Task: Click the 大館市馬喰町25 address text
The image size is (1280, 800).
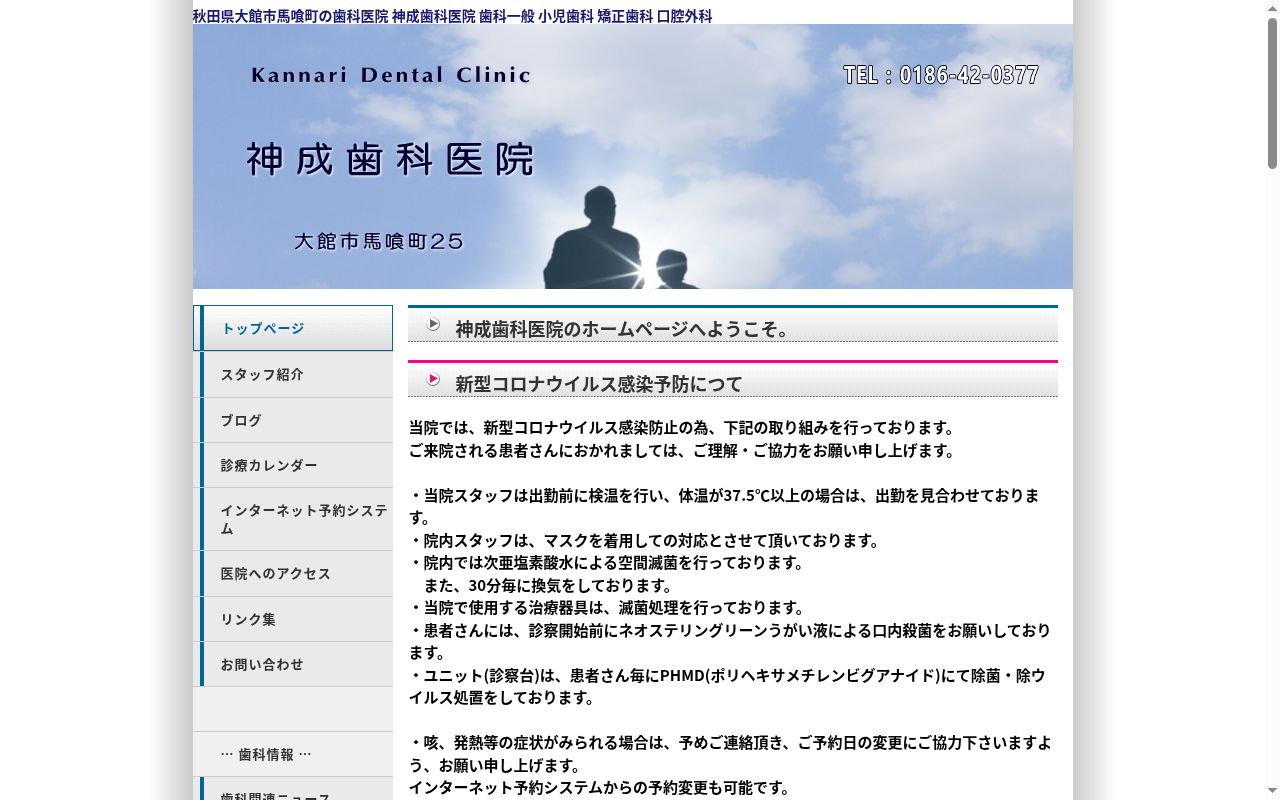Action: pyautogui.click(x=379, y=241)
